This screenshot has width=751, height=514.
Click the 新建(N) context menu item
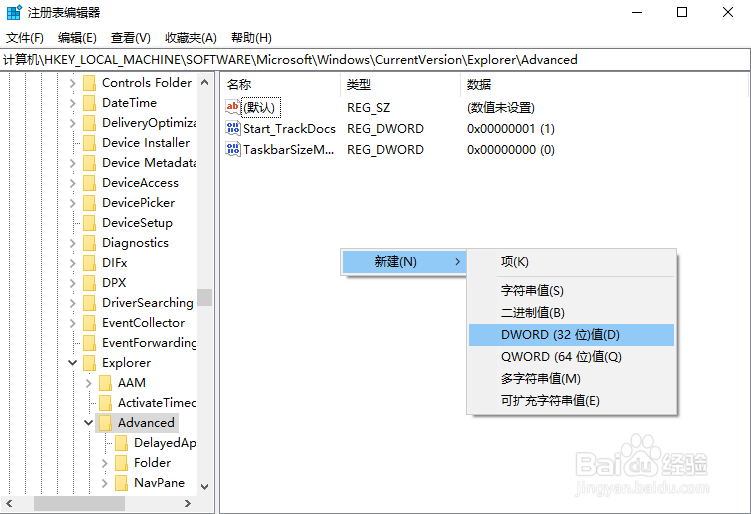(x=404, y=262)
